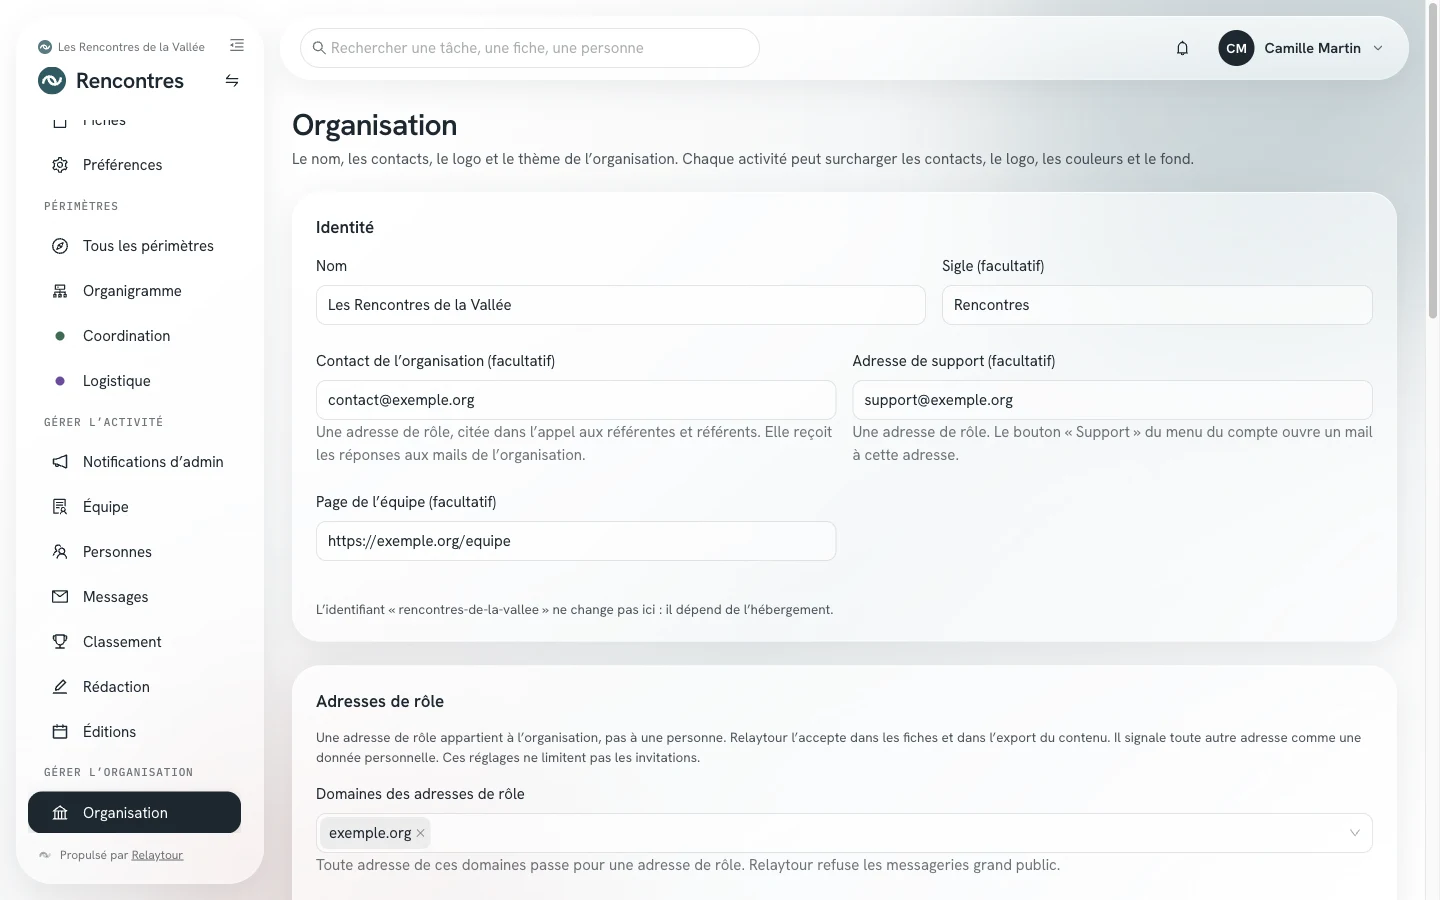Click the Éditions calendar icon
Image resolution: width=1440 pixels, height=900 pixels.
pos(60,732)
